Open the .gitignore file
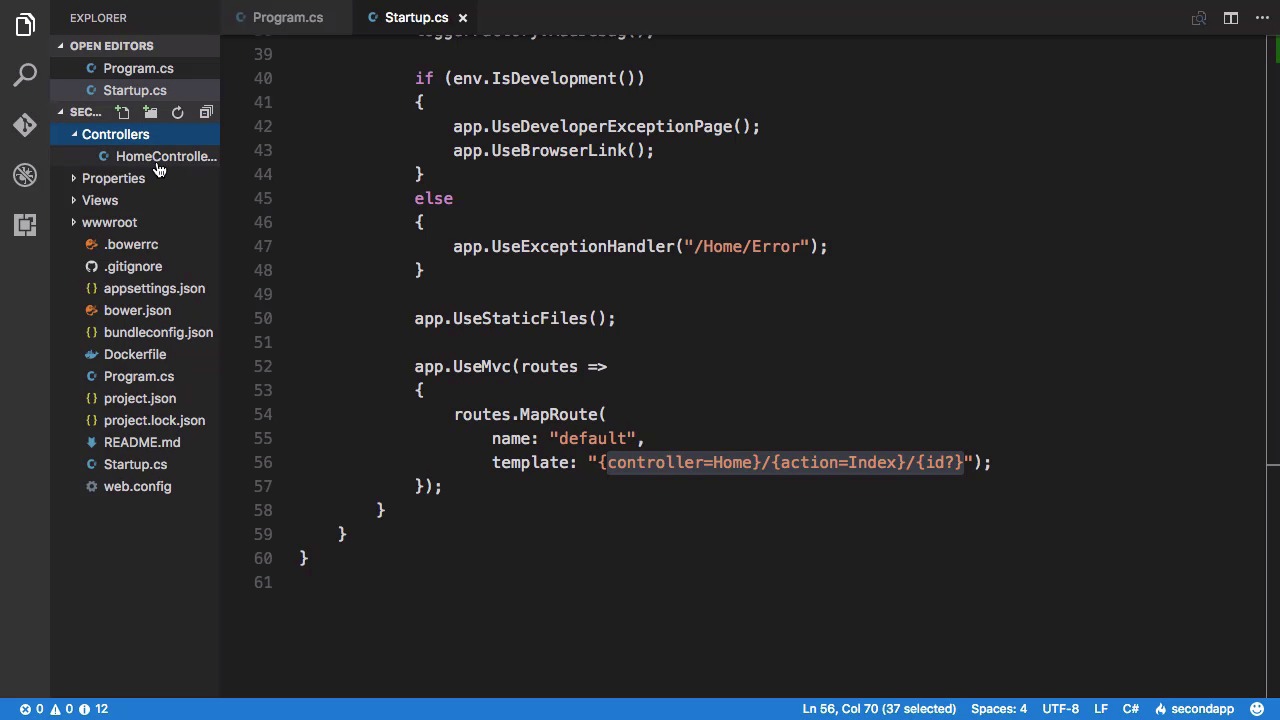The image size is (1280, 720). (x=134, y=266)
